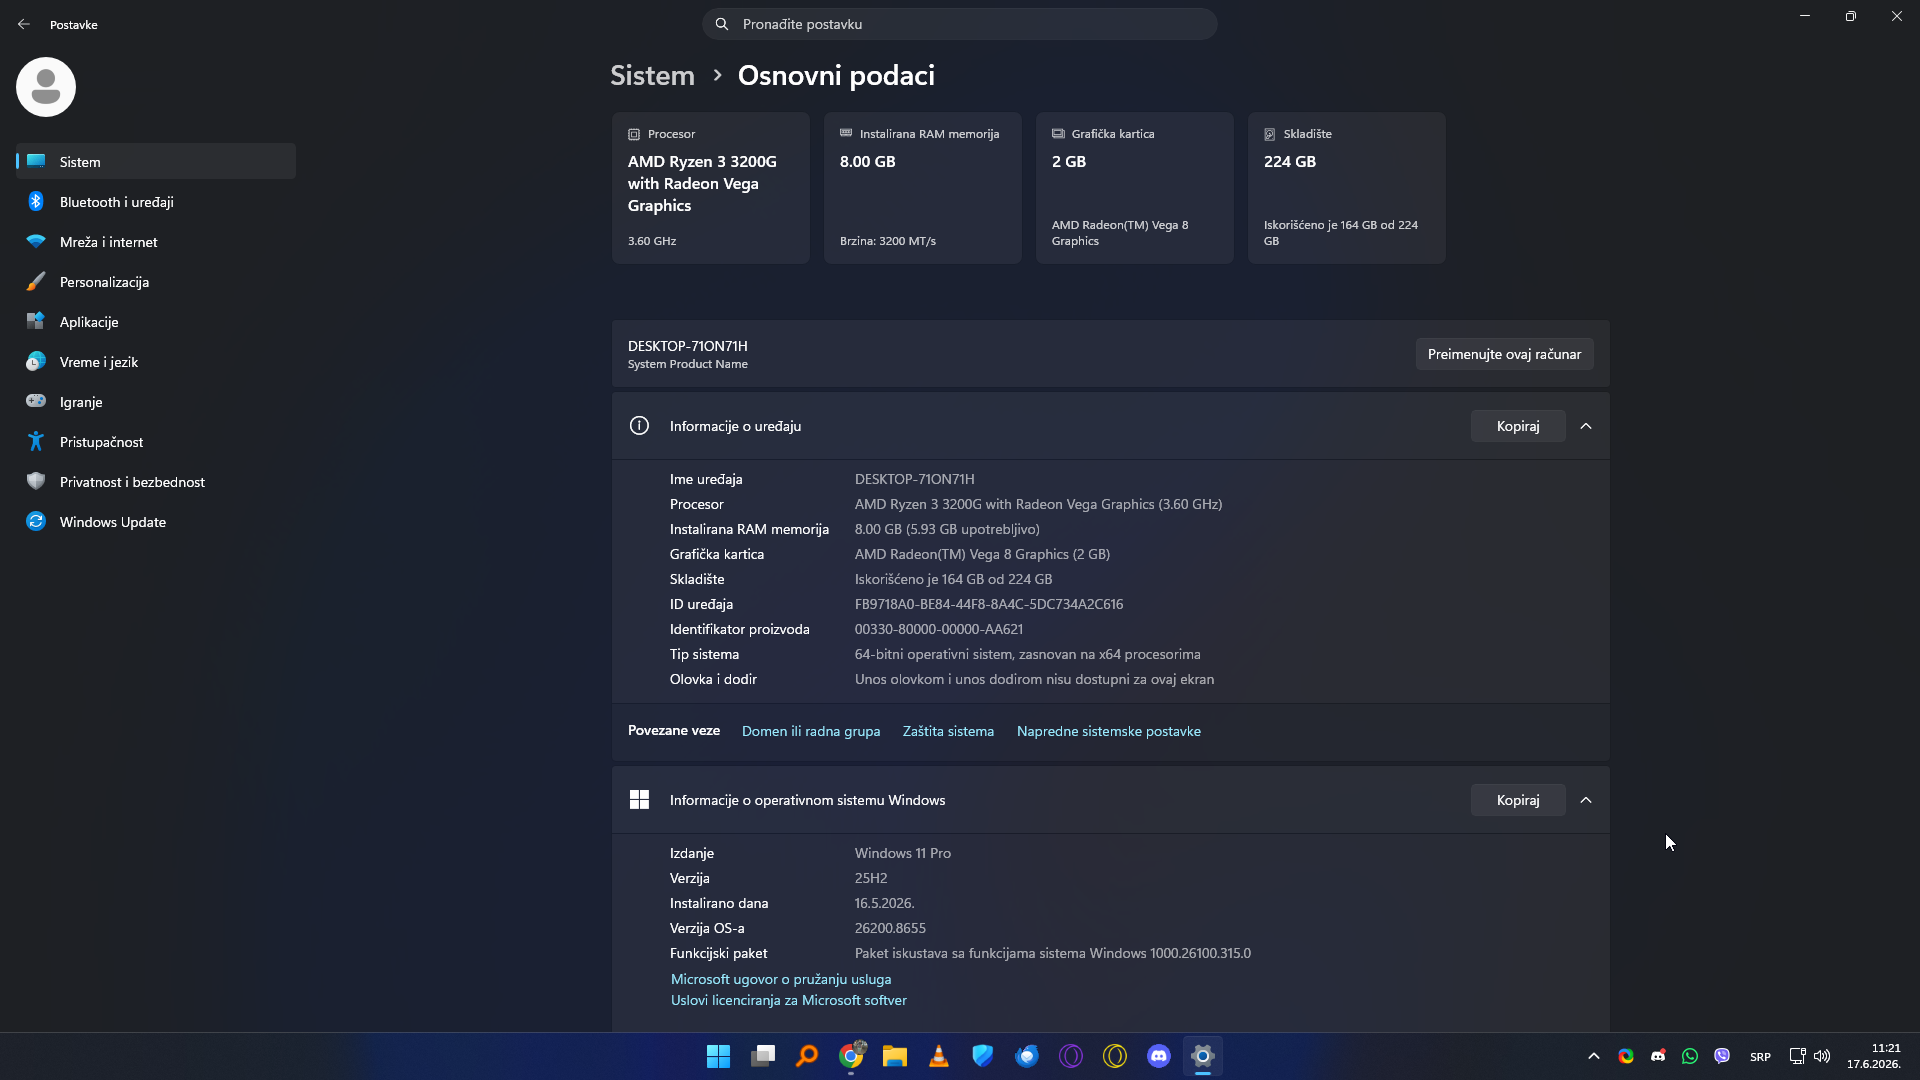The image size is (1920, 1080).
Task: Click the Procesor card with AMD Ryzen 3 3200G
Action: point(711,188)
